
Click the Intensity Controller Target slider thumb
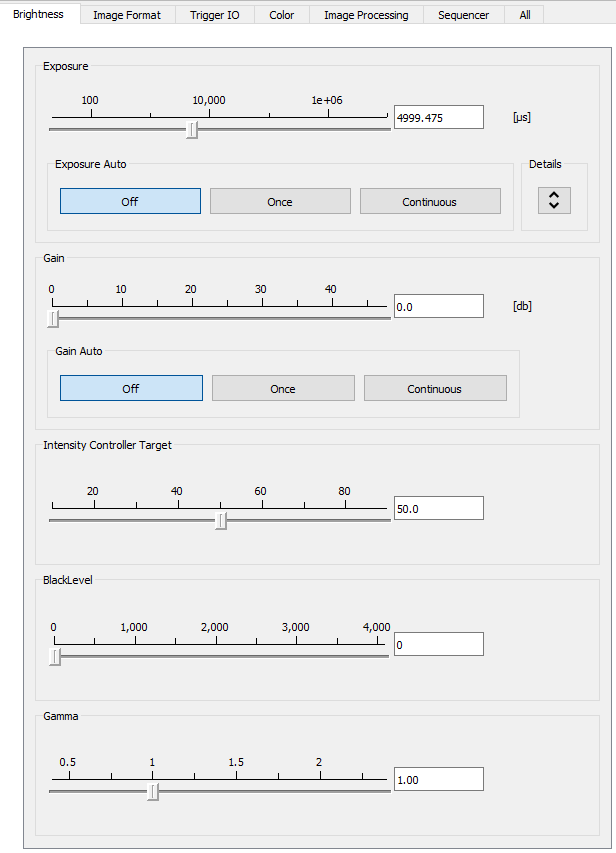pos(221,520)
